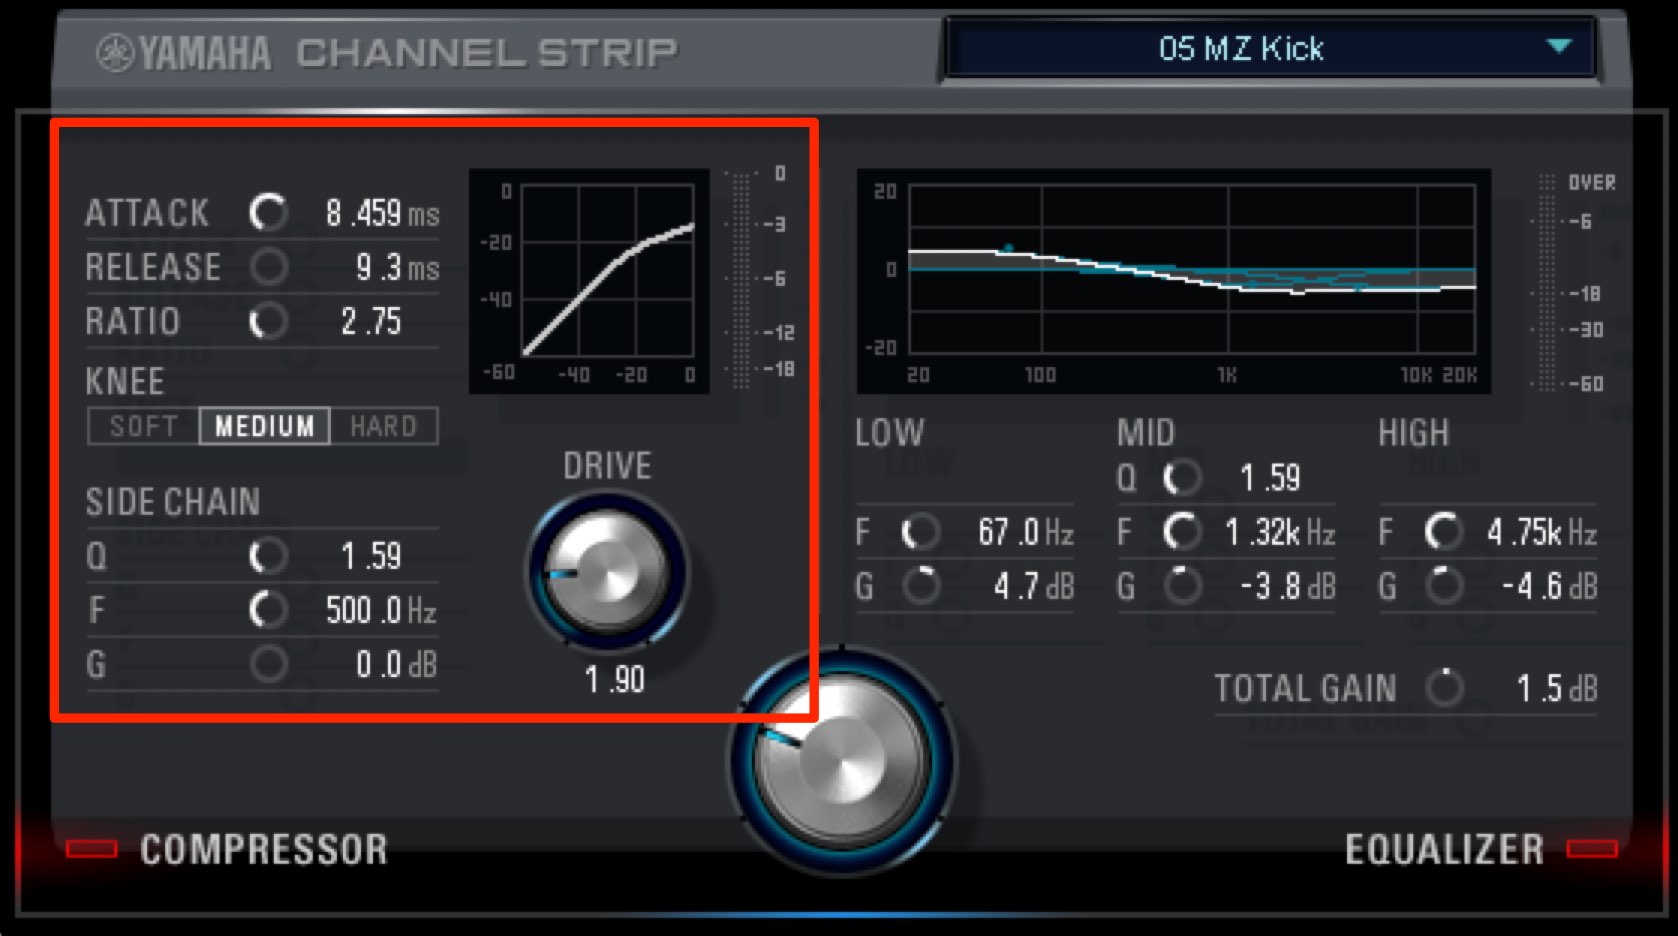Viewport: 1678px width, 936px height.
Task: Click the High band G knob
Action: [1444, 586]
